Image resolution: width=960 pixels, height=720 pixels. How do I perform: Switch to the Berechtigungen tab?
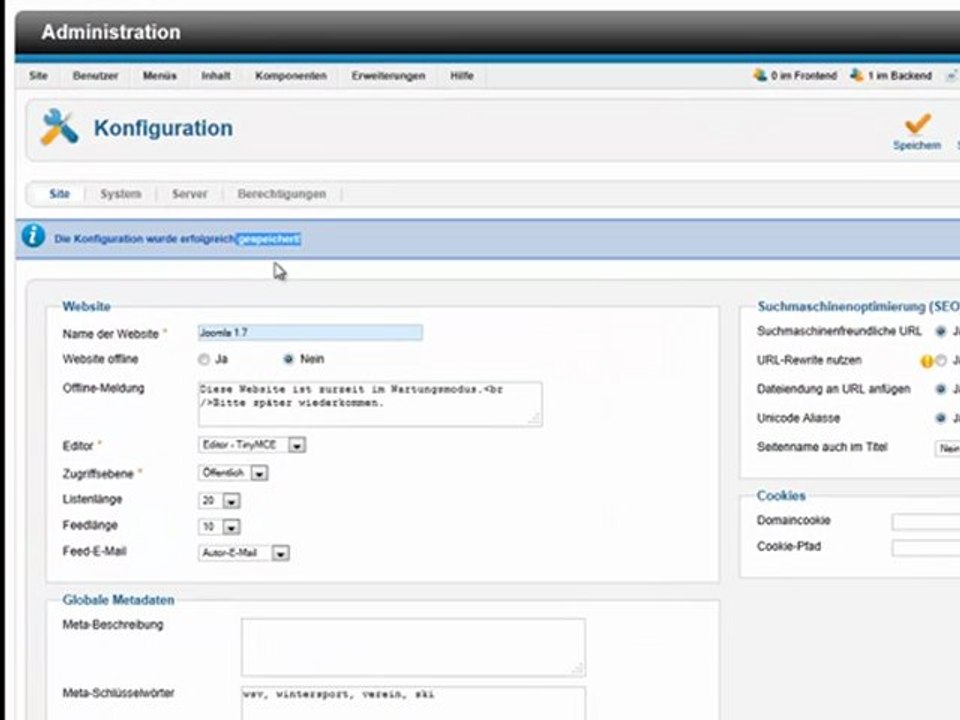(282, 194)
